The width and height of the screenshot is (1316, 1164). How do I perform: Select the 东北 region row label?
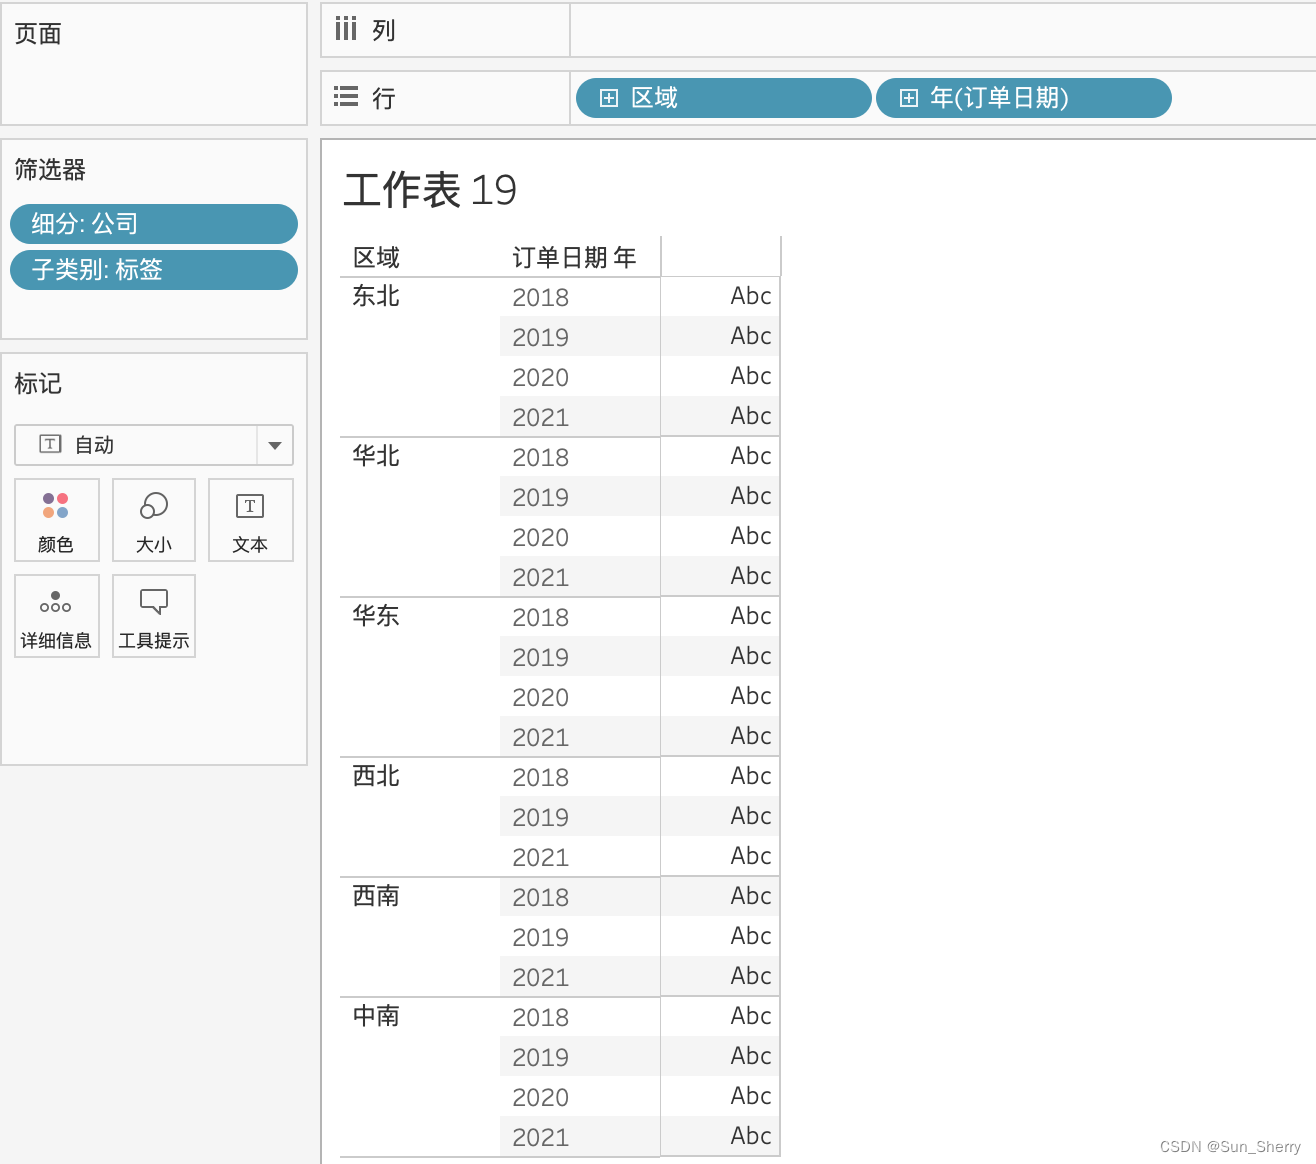376,296
